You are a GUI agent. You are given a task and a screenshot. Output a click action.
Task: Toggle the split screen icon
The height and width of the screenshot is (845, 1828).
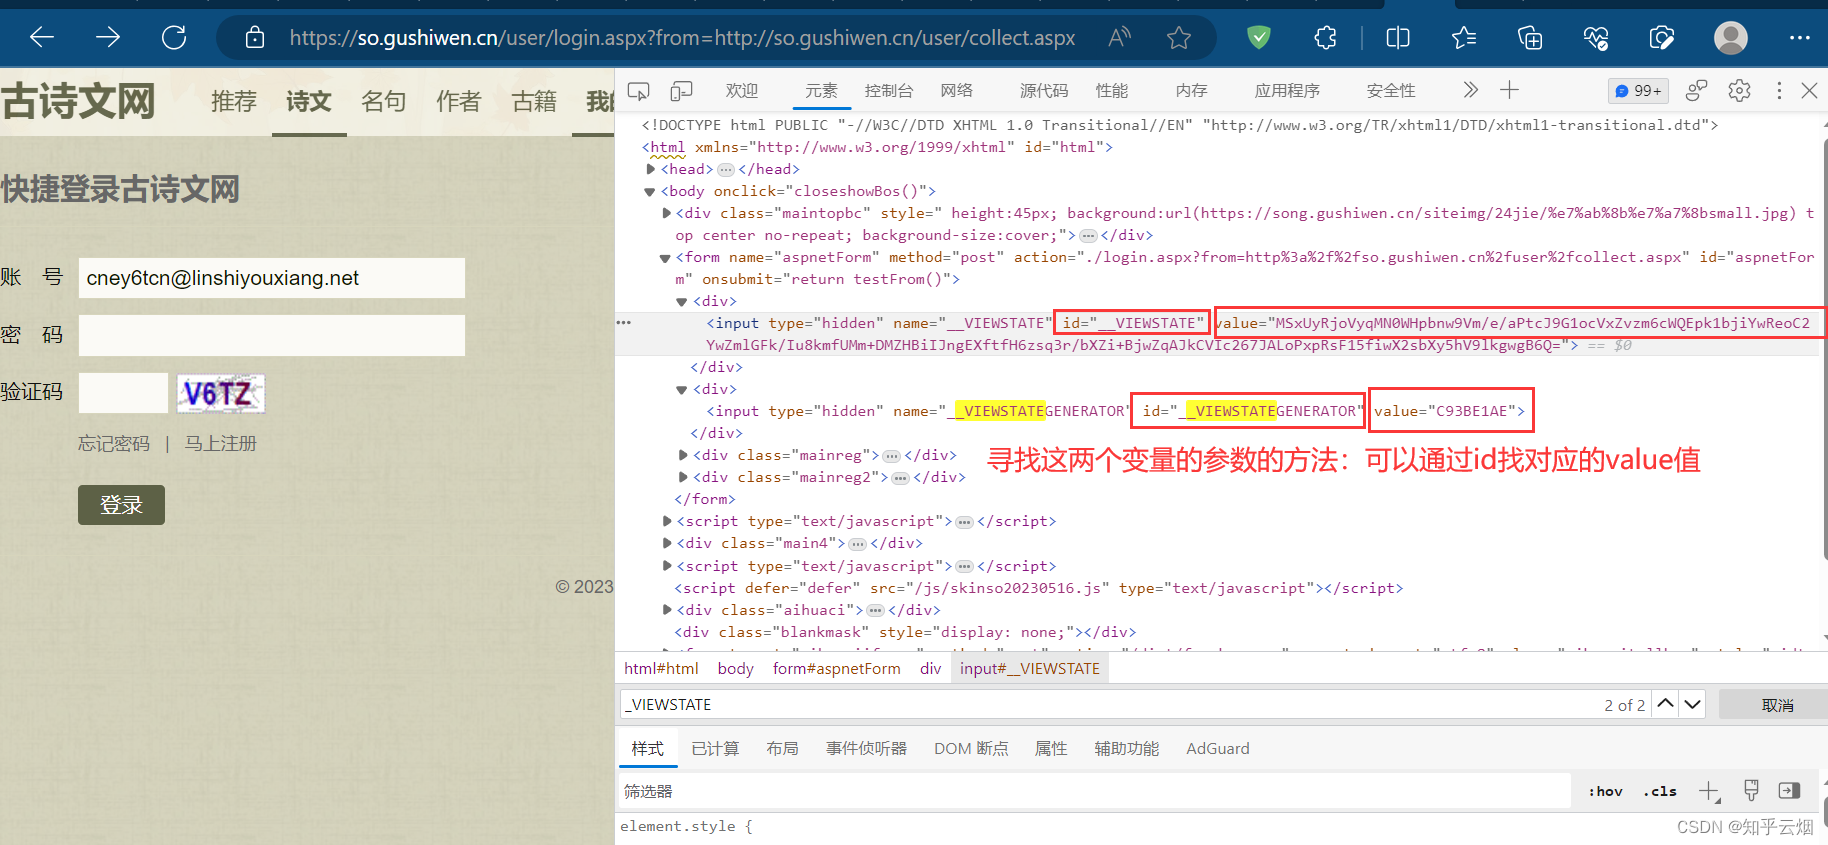pyautogui.click(x=1398, y=38)
